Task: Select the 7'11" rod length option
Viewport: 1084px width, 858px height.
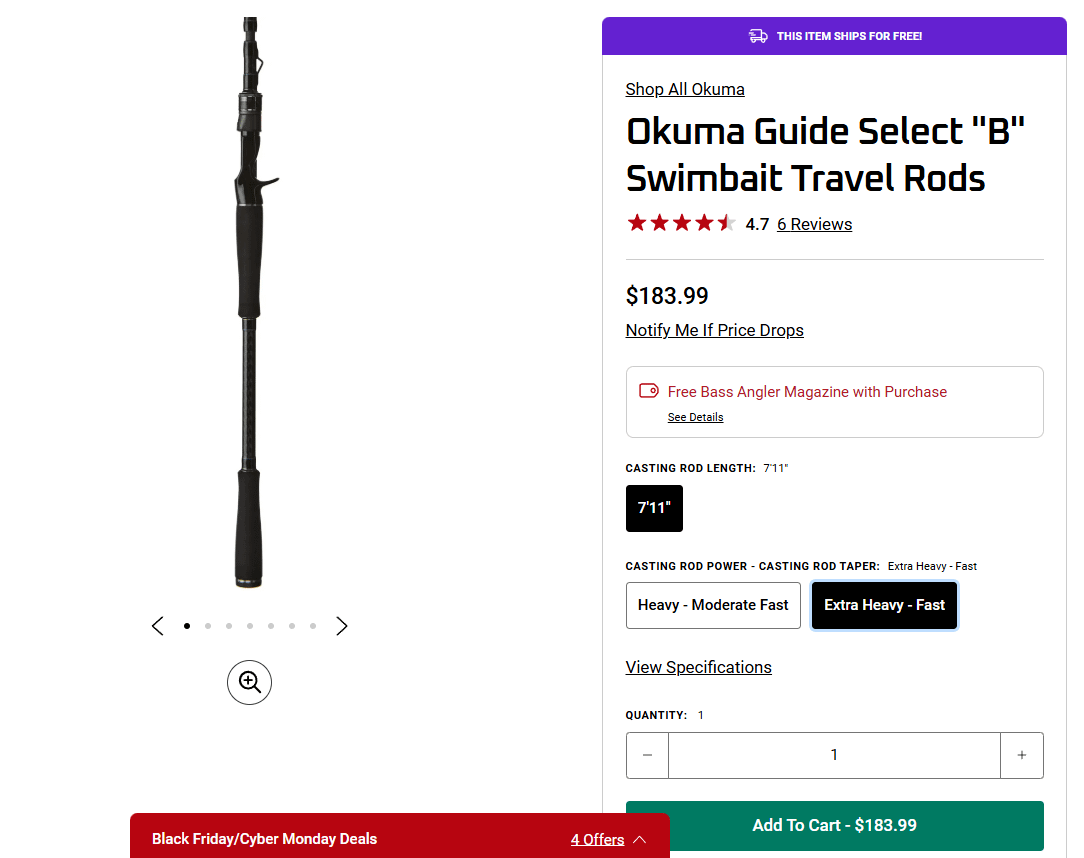Action: tap(654, 508)
